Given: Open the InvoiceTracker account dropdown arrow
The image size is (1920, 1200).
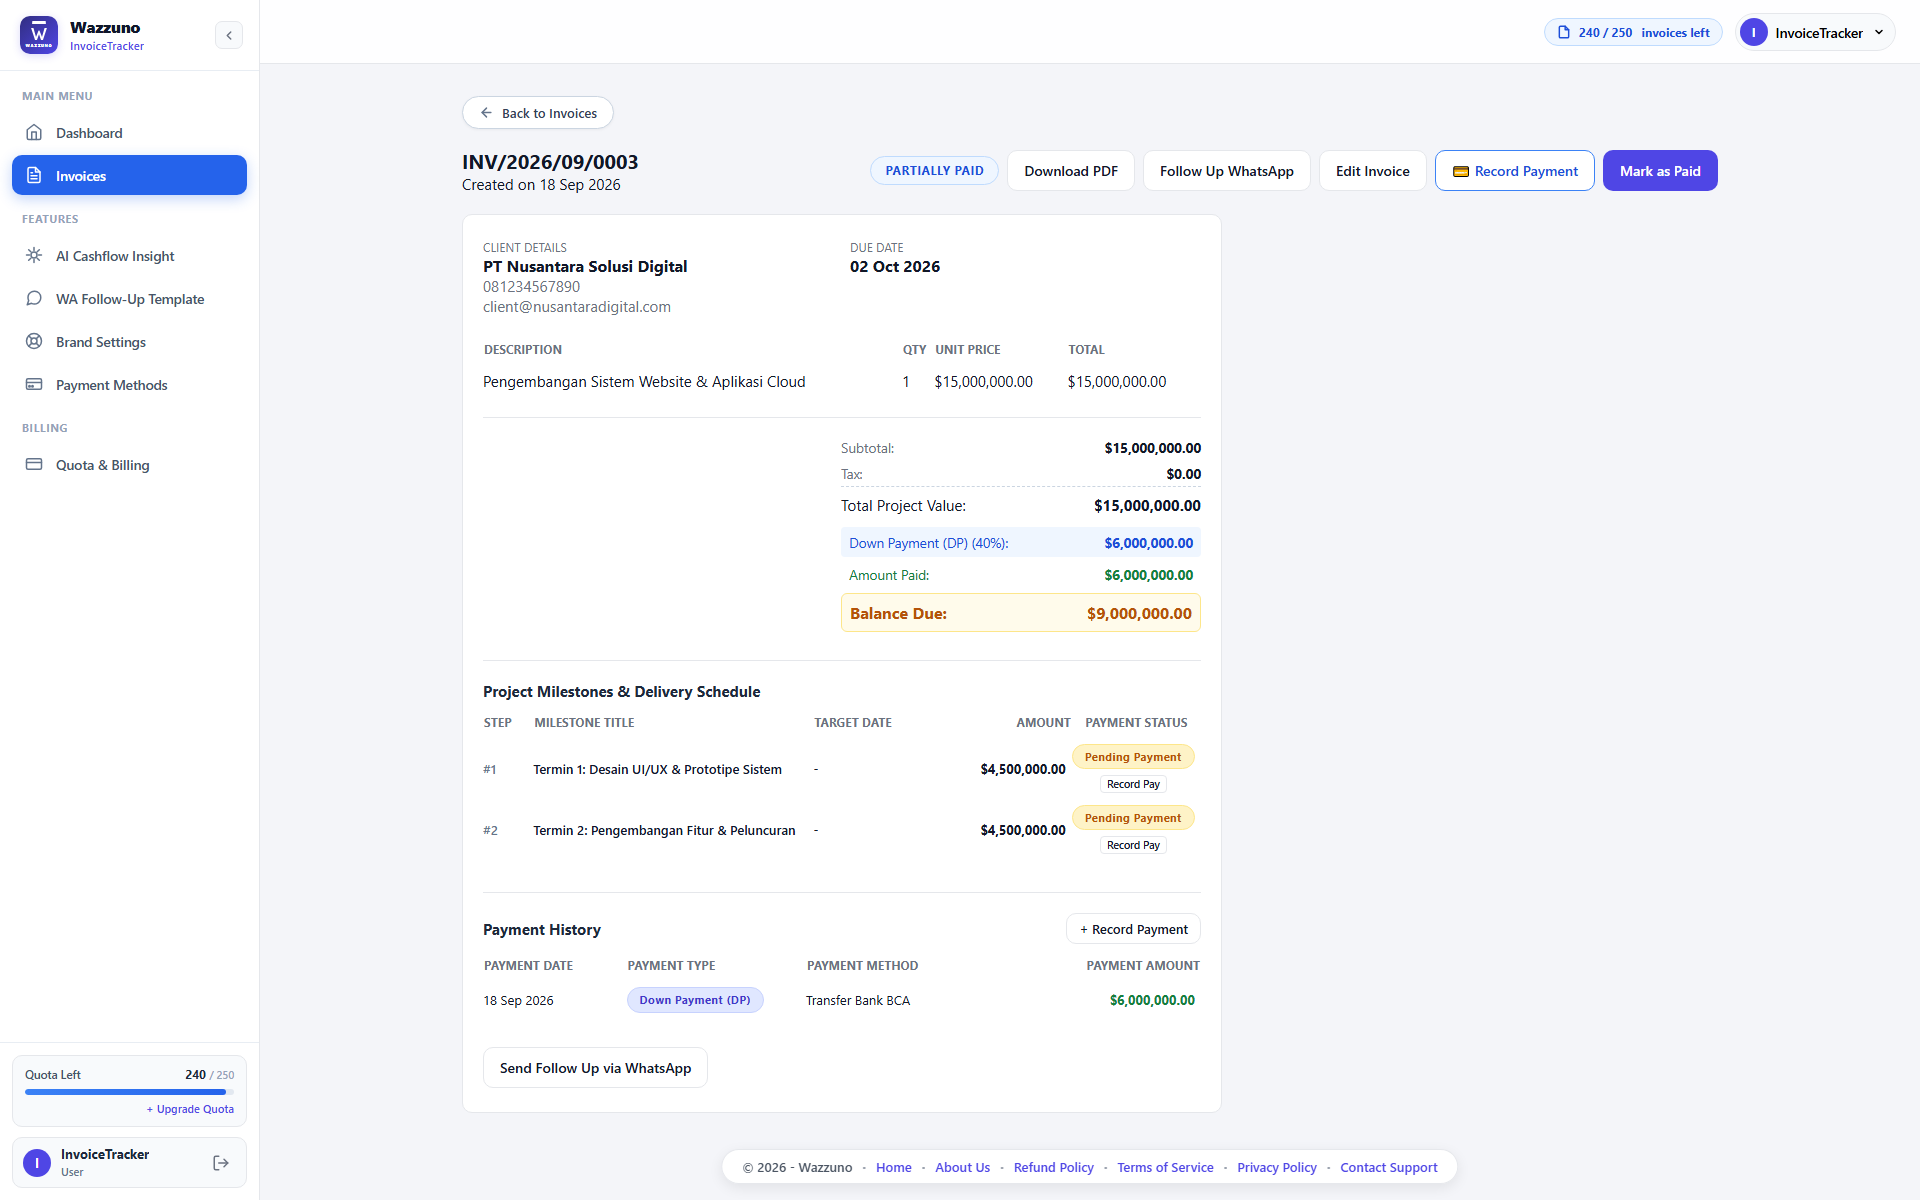Looking at the screenshot, I should click(1879, 33).
